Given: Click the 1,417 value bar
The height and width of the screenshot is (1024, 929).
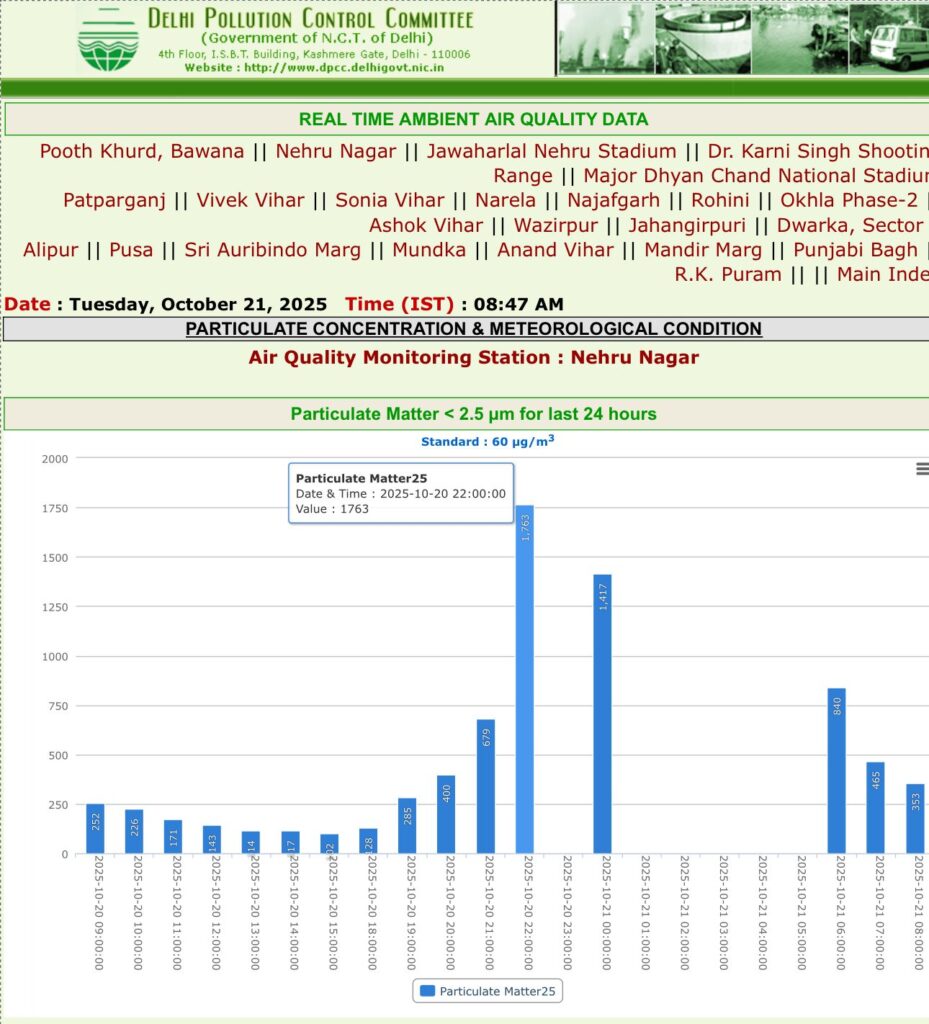Looking at the screenshot, I should click(x=602, y=714).
